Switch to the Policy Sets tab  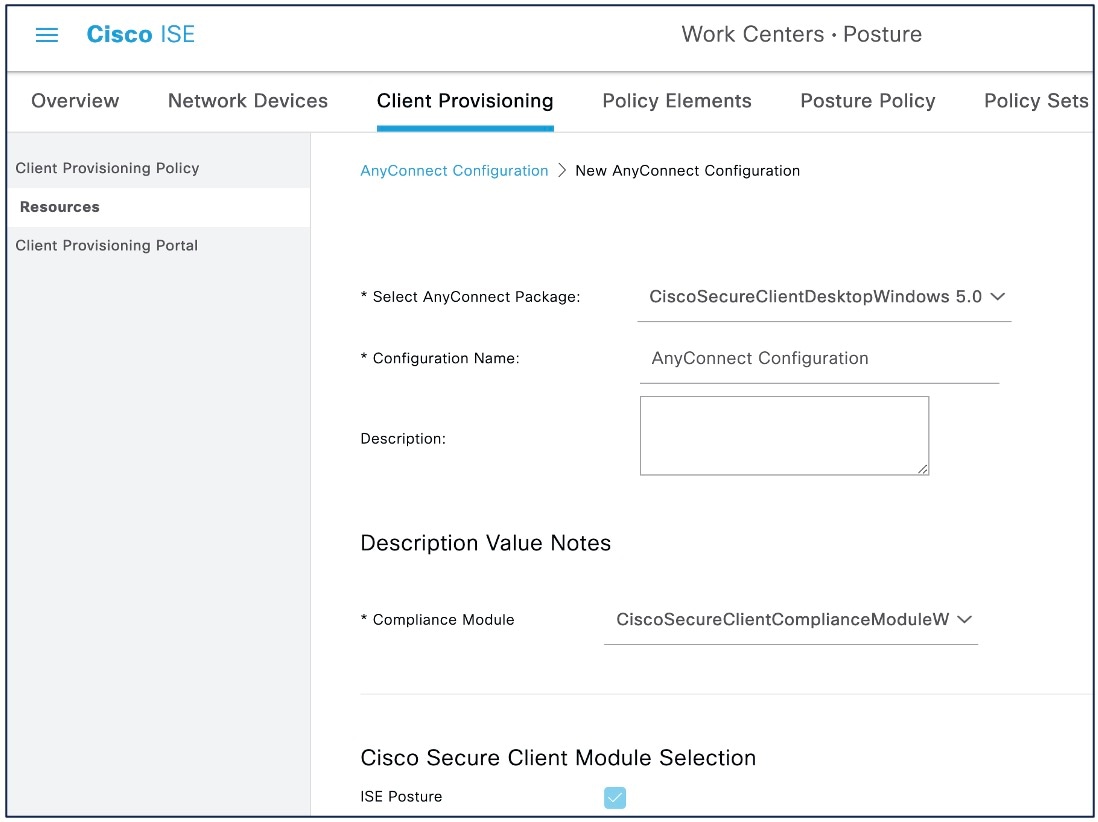click(x=1036, y=101)
